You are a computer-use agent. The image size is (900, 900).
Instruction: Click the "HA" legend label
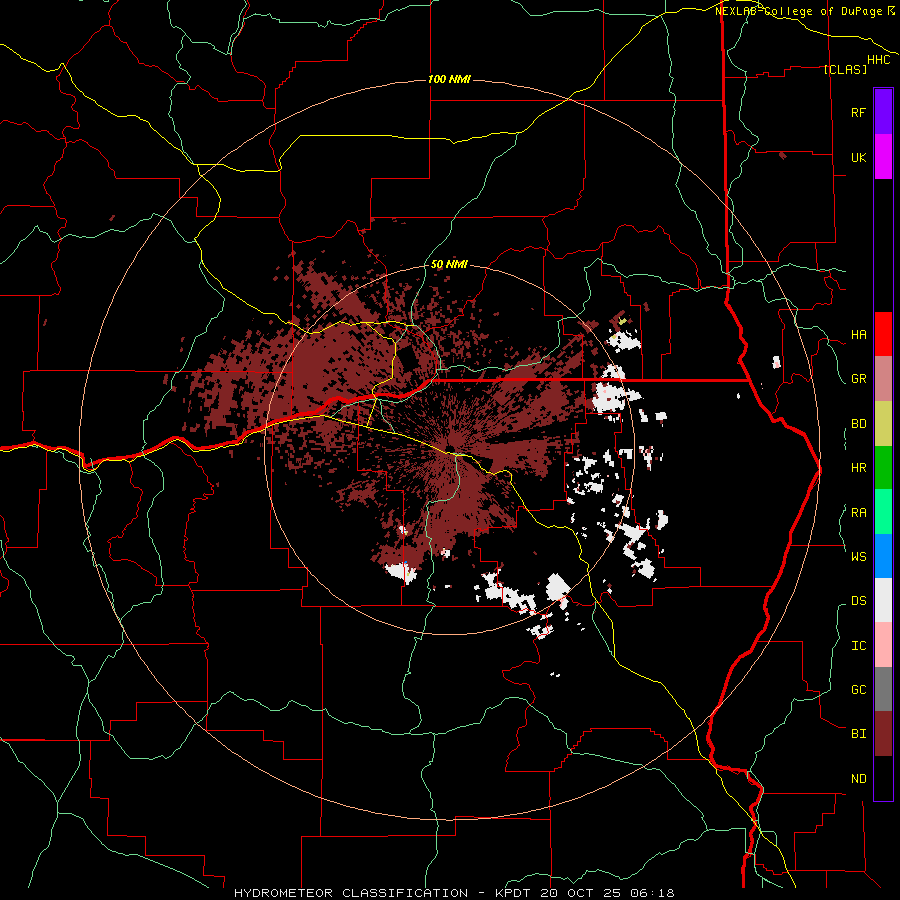(858, 335)
